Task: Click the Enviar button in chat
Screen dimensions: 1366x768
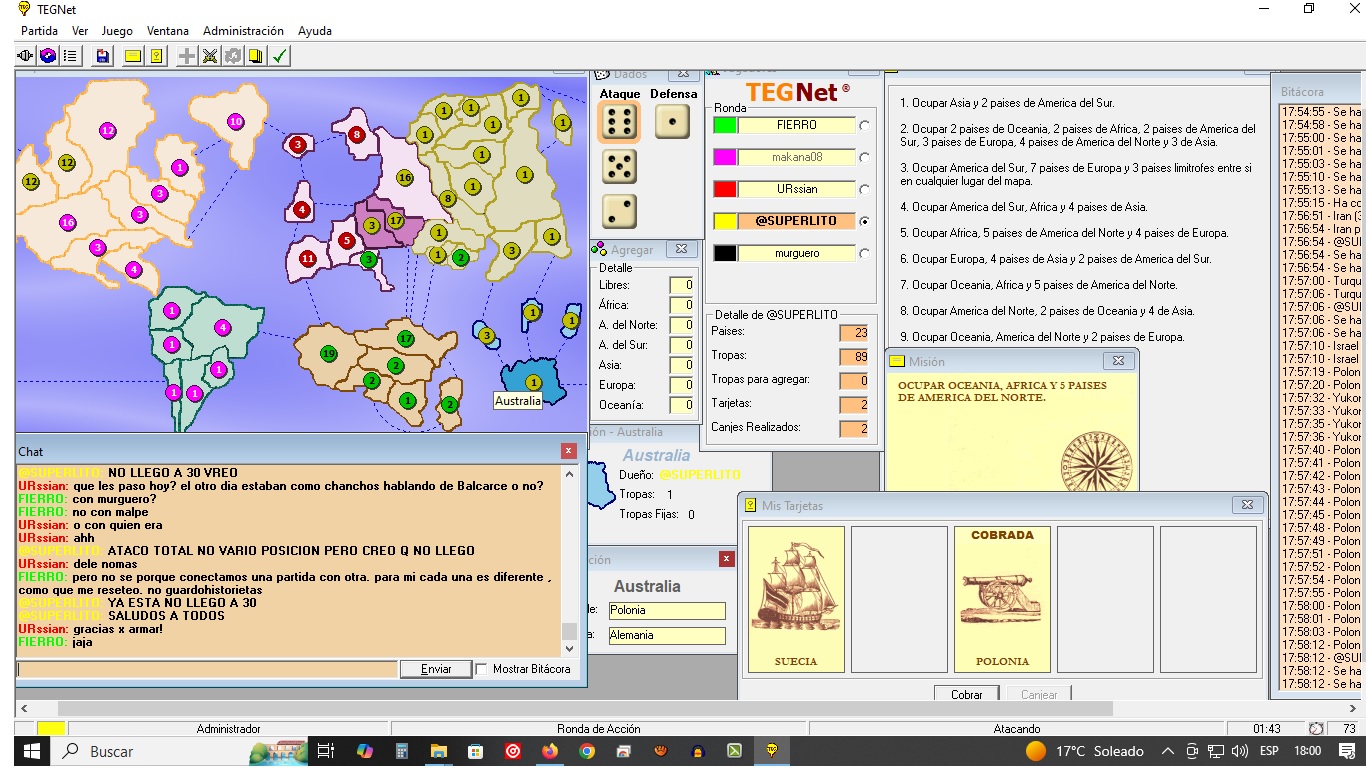Action: click(436, 669)
